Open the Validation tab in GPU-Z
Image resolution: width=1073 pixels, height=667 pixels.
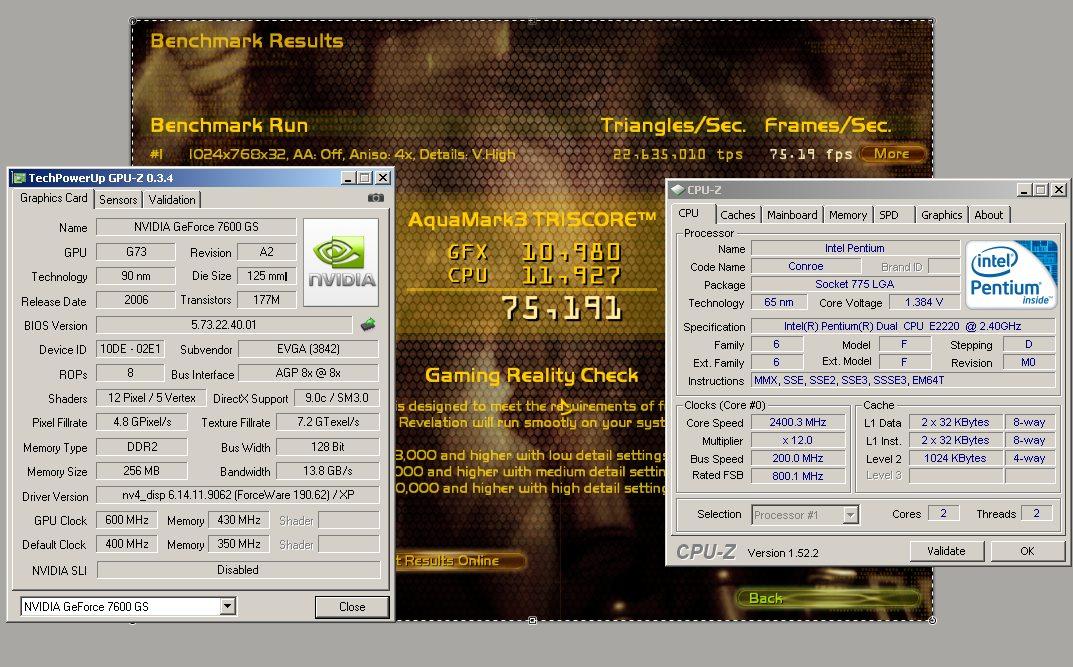pyautogui.click(x=172, y=200)
